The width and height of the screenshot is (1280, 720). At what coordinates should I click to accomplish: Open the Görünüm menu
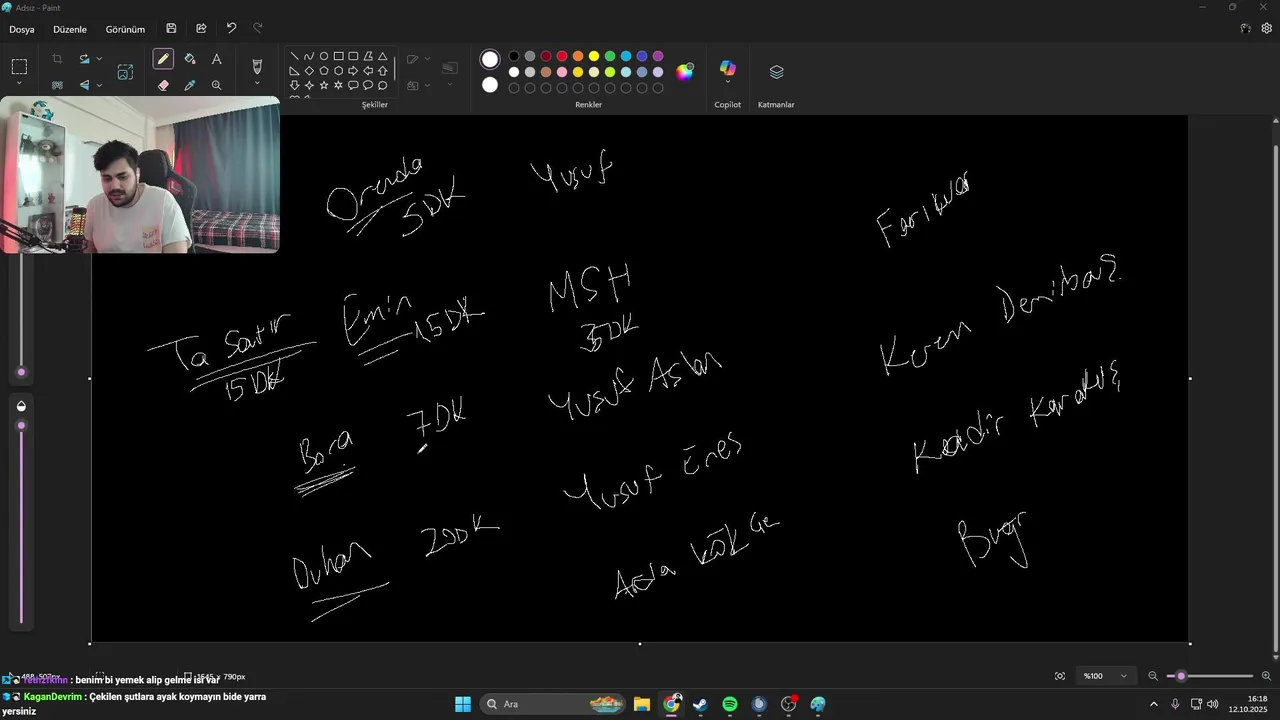tap(125, 29)
